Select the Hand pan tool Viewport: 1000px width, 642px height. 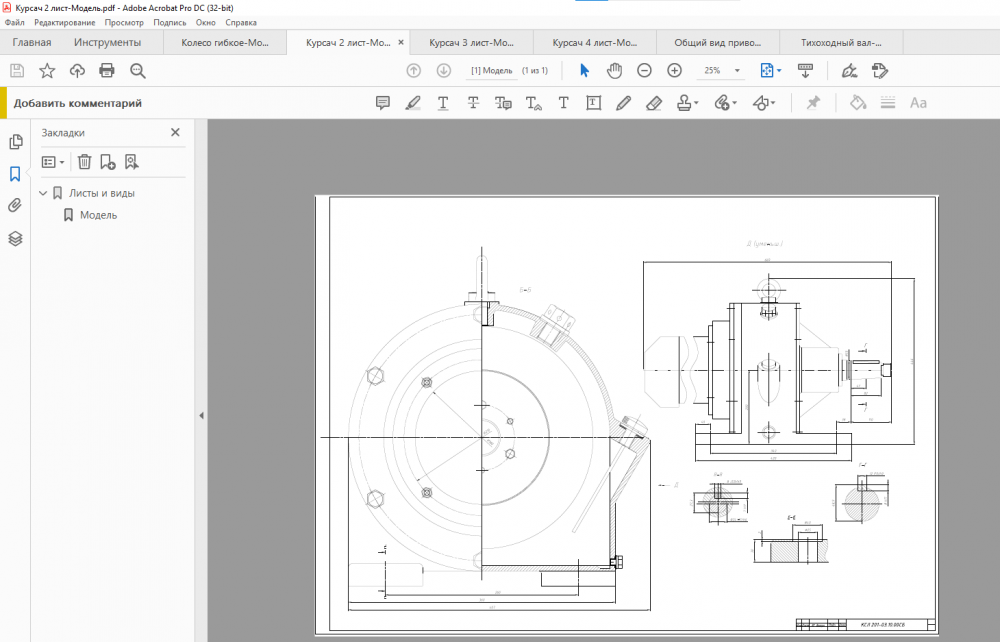(615, 71)
